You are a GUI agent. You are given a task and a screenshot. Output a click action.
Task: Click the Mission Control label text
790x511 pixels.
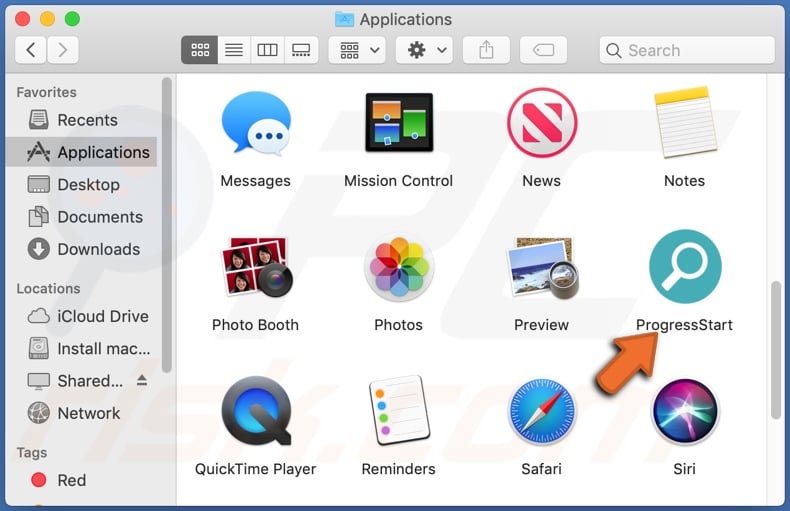(399, 180)
